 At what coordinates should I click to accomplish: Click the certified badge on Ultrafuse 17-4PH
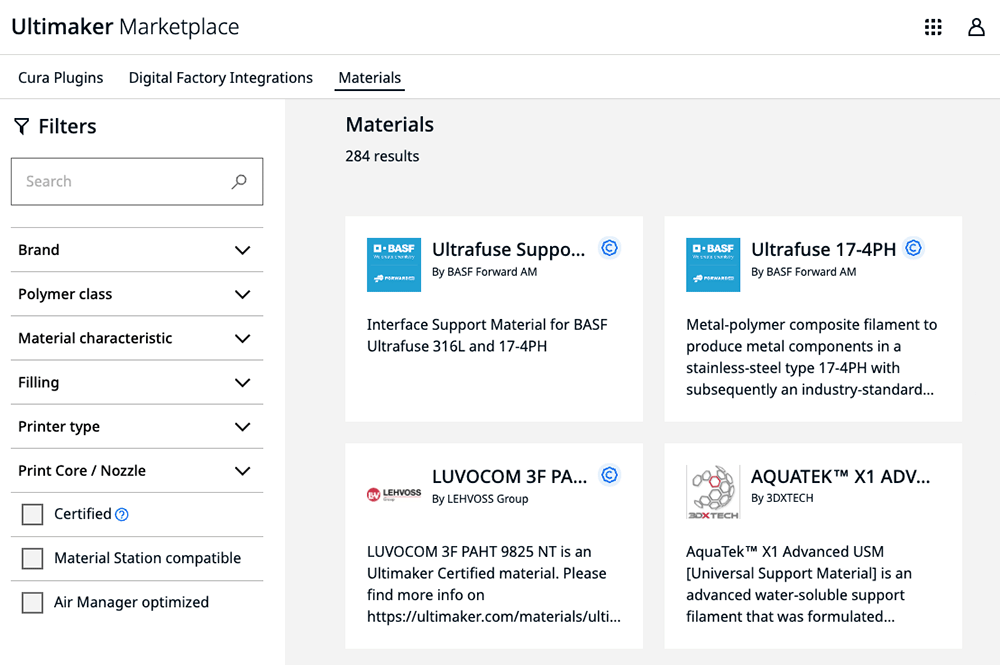[913, 247]
